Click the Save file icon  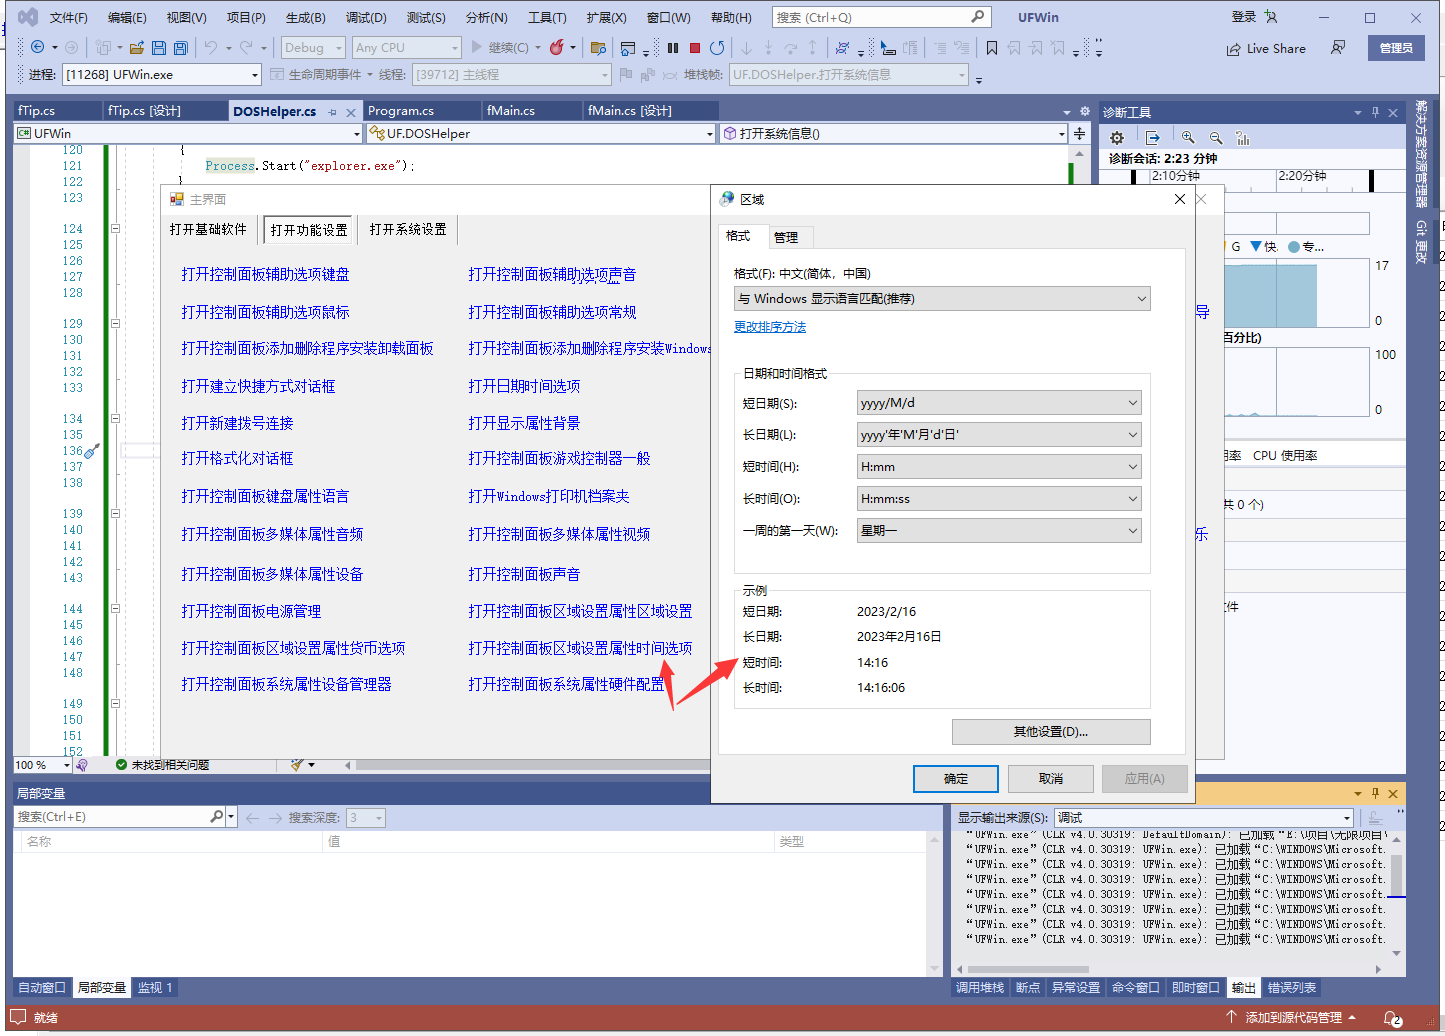[159, 47]
